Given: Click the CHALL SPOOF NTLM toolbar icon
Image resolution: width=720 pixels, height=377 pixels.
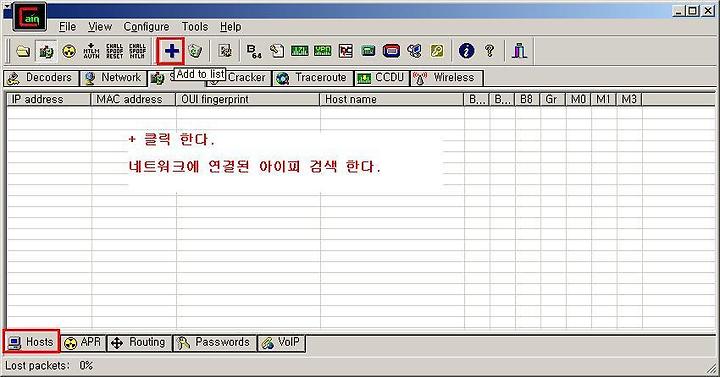Looking at the screenshot, I should [x=137, y=51].
